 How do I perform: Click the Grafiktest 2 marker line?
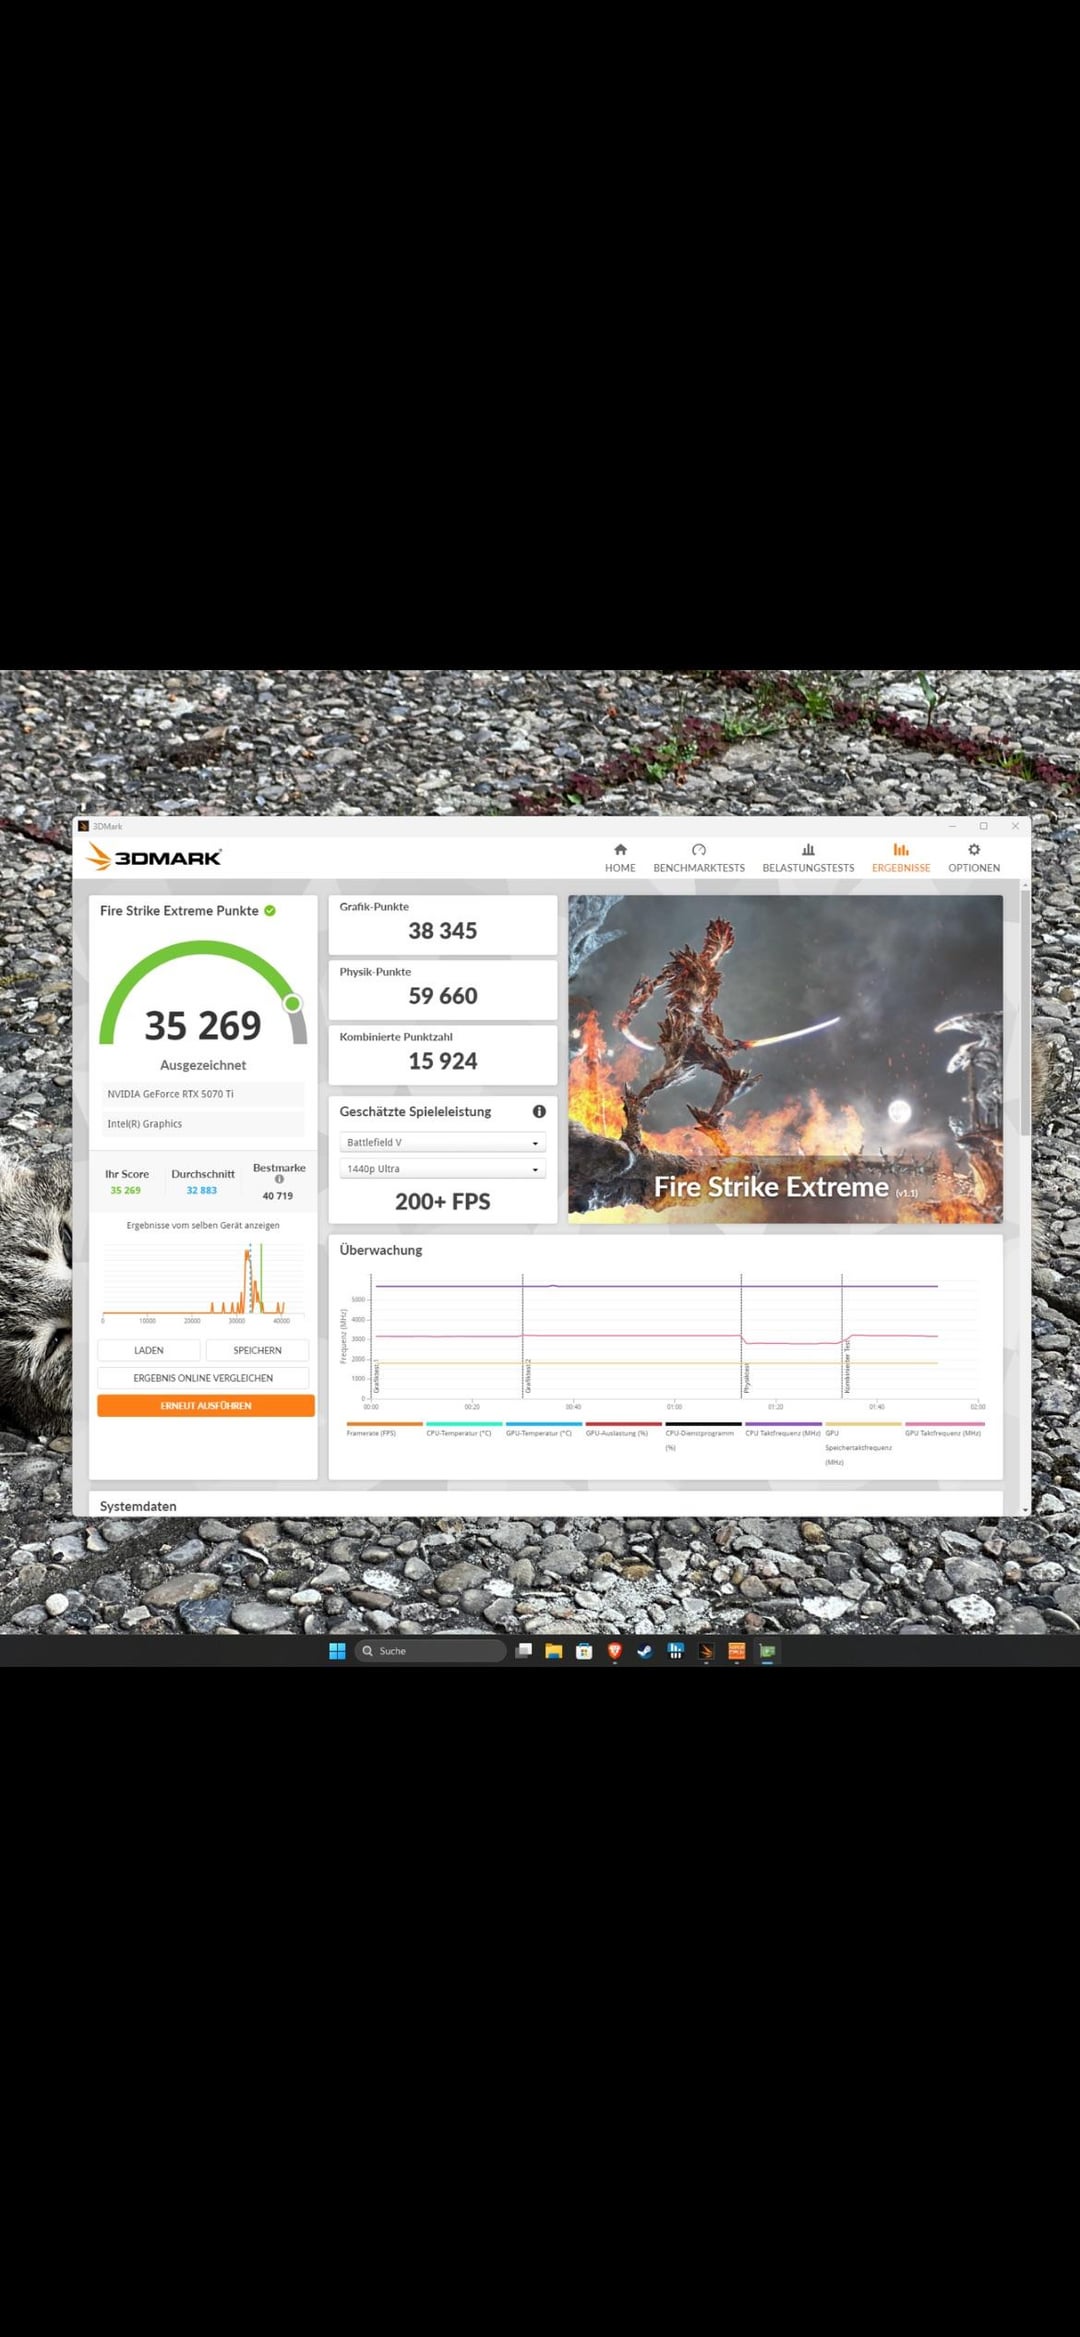click(x=523, y=1336)
